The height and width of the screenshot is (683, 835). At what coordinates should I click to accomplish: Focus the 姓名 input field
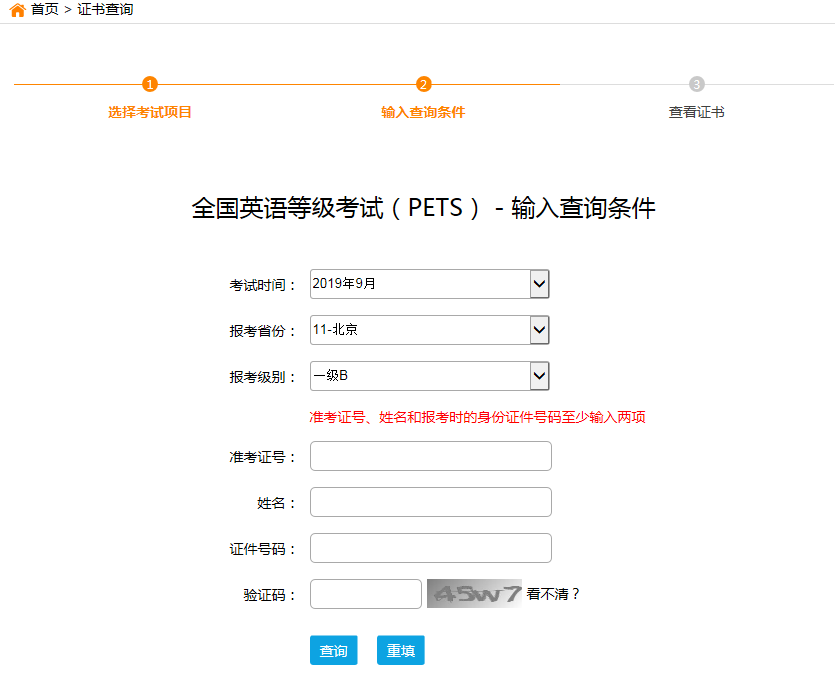pyautogui.click(x=431, y=502)
